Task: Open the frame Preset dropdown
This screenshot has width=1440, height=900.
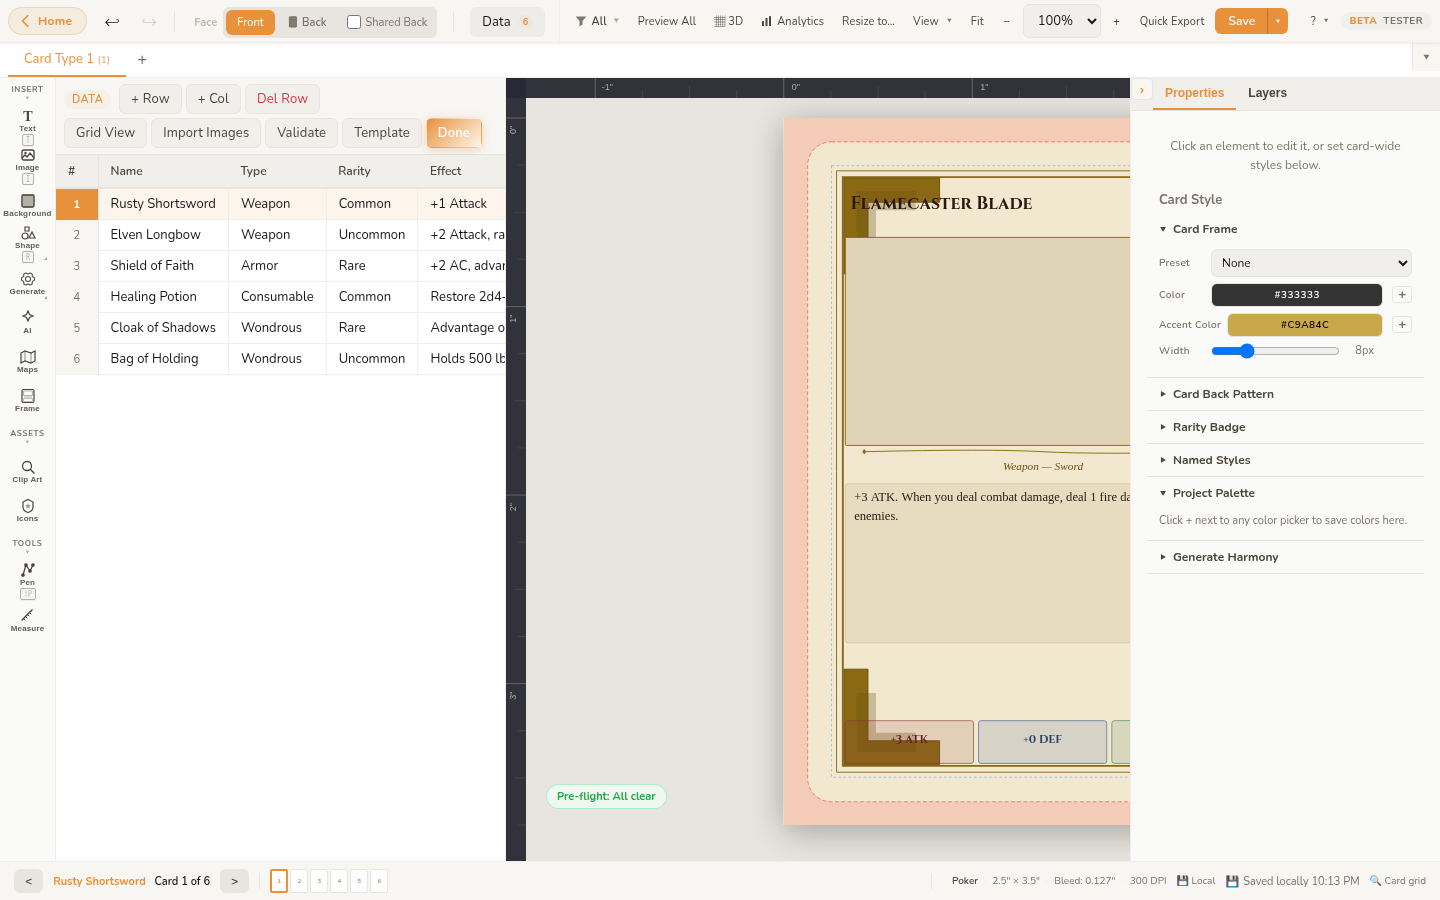Action: point(1311,263)
